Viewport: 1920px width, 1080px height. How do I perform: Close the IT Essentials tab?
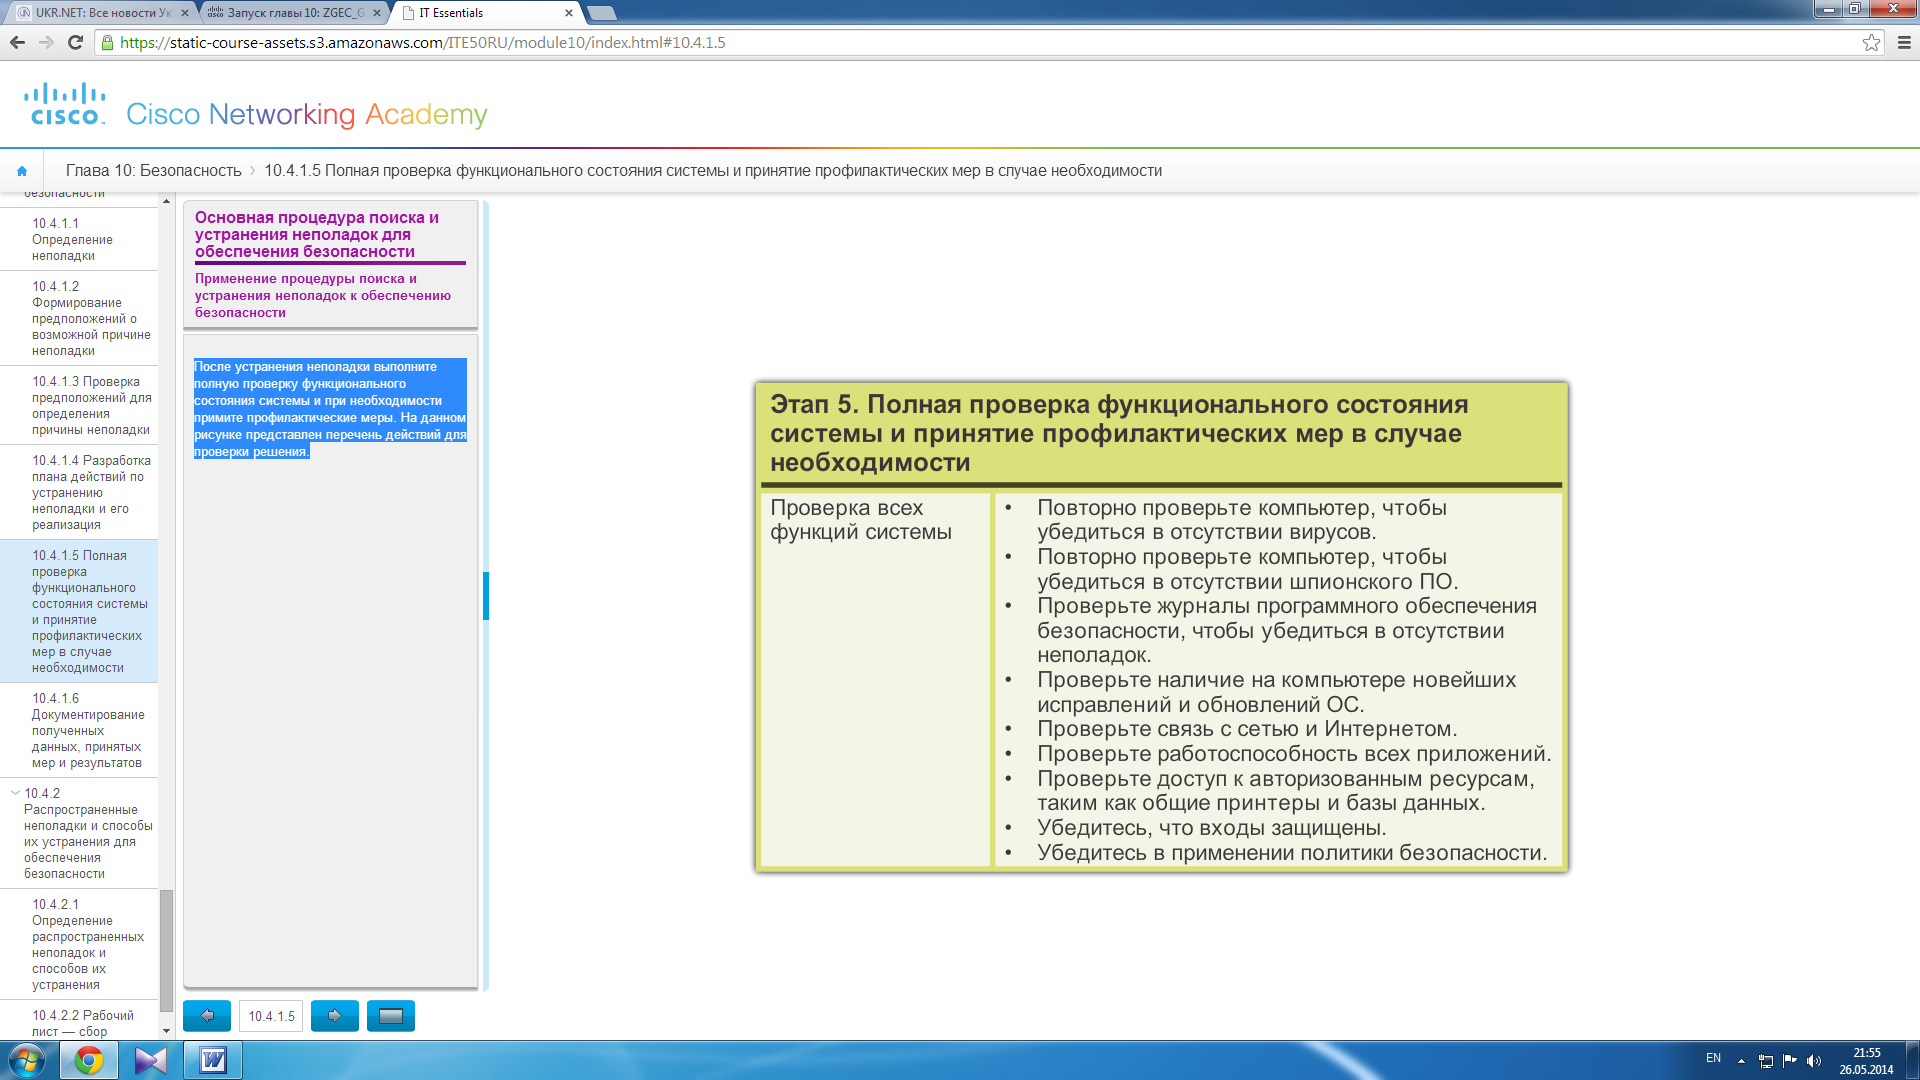(569, 13)
